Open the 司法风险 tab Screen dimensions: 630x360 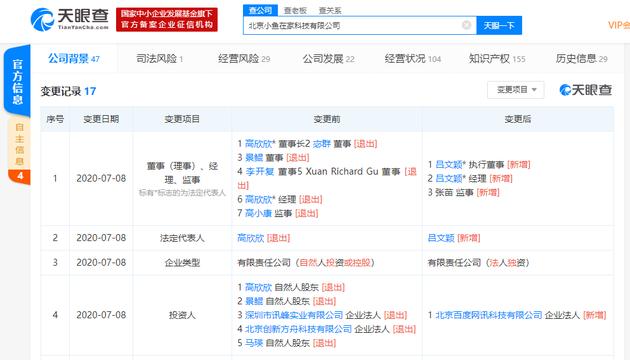[160, 59]
